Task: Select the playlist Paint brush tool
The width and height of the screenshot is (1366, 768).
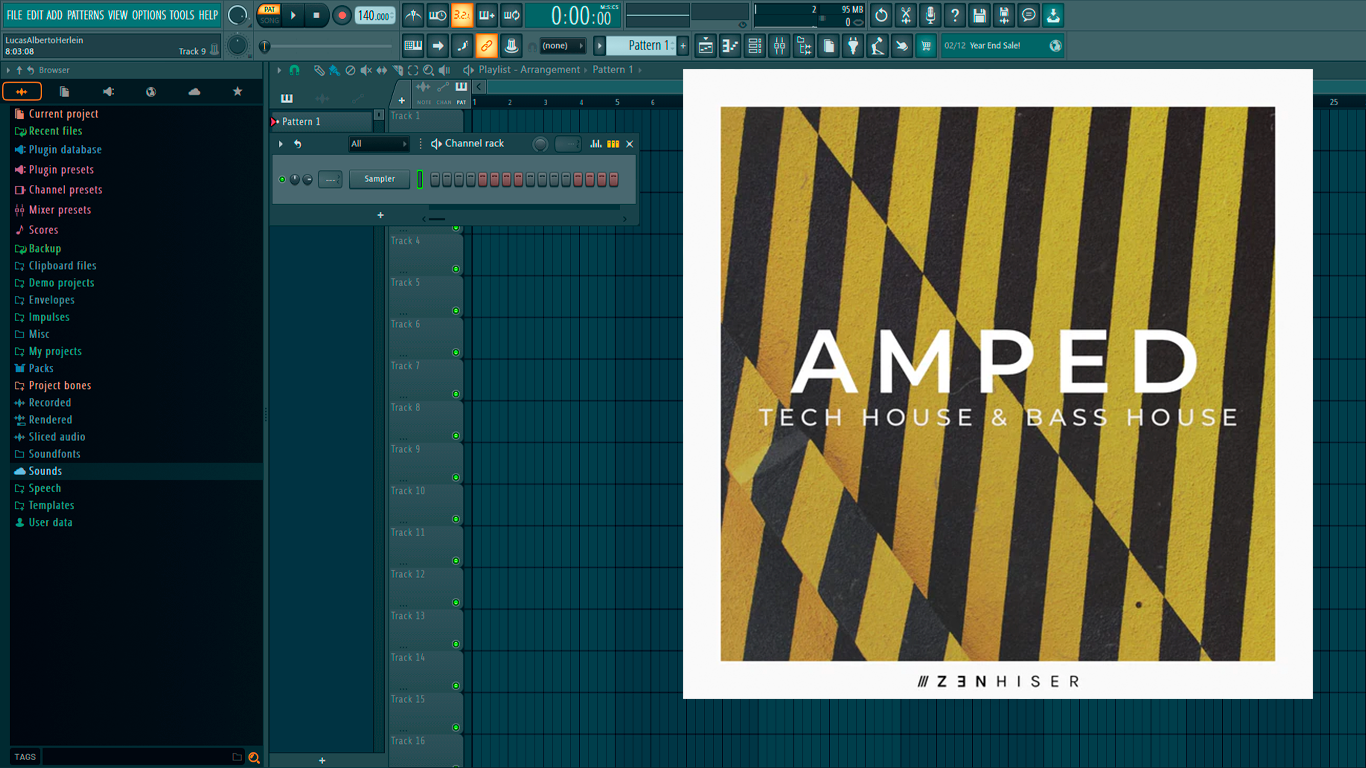Action: 333,70
